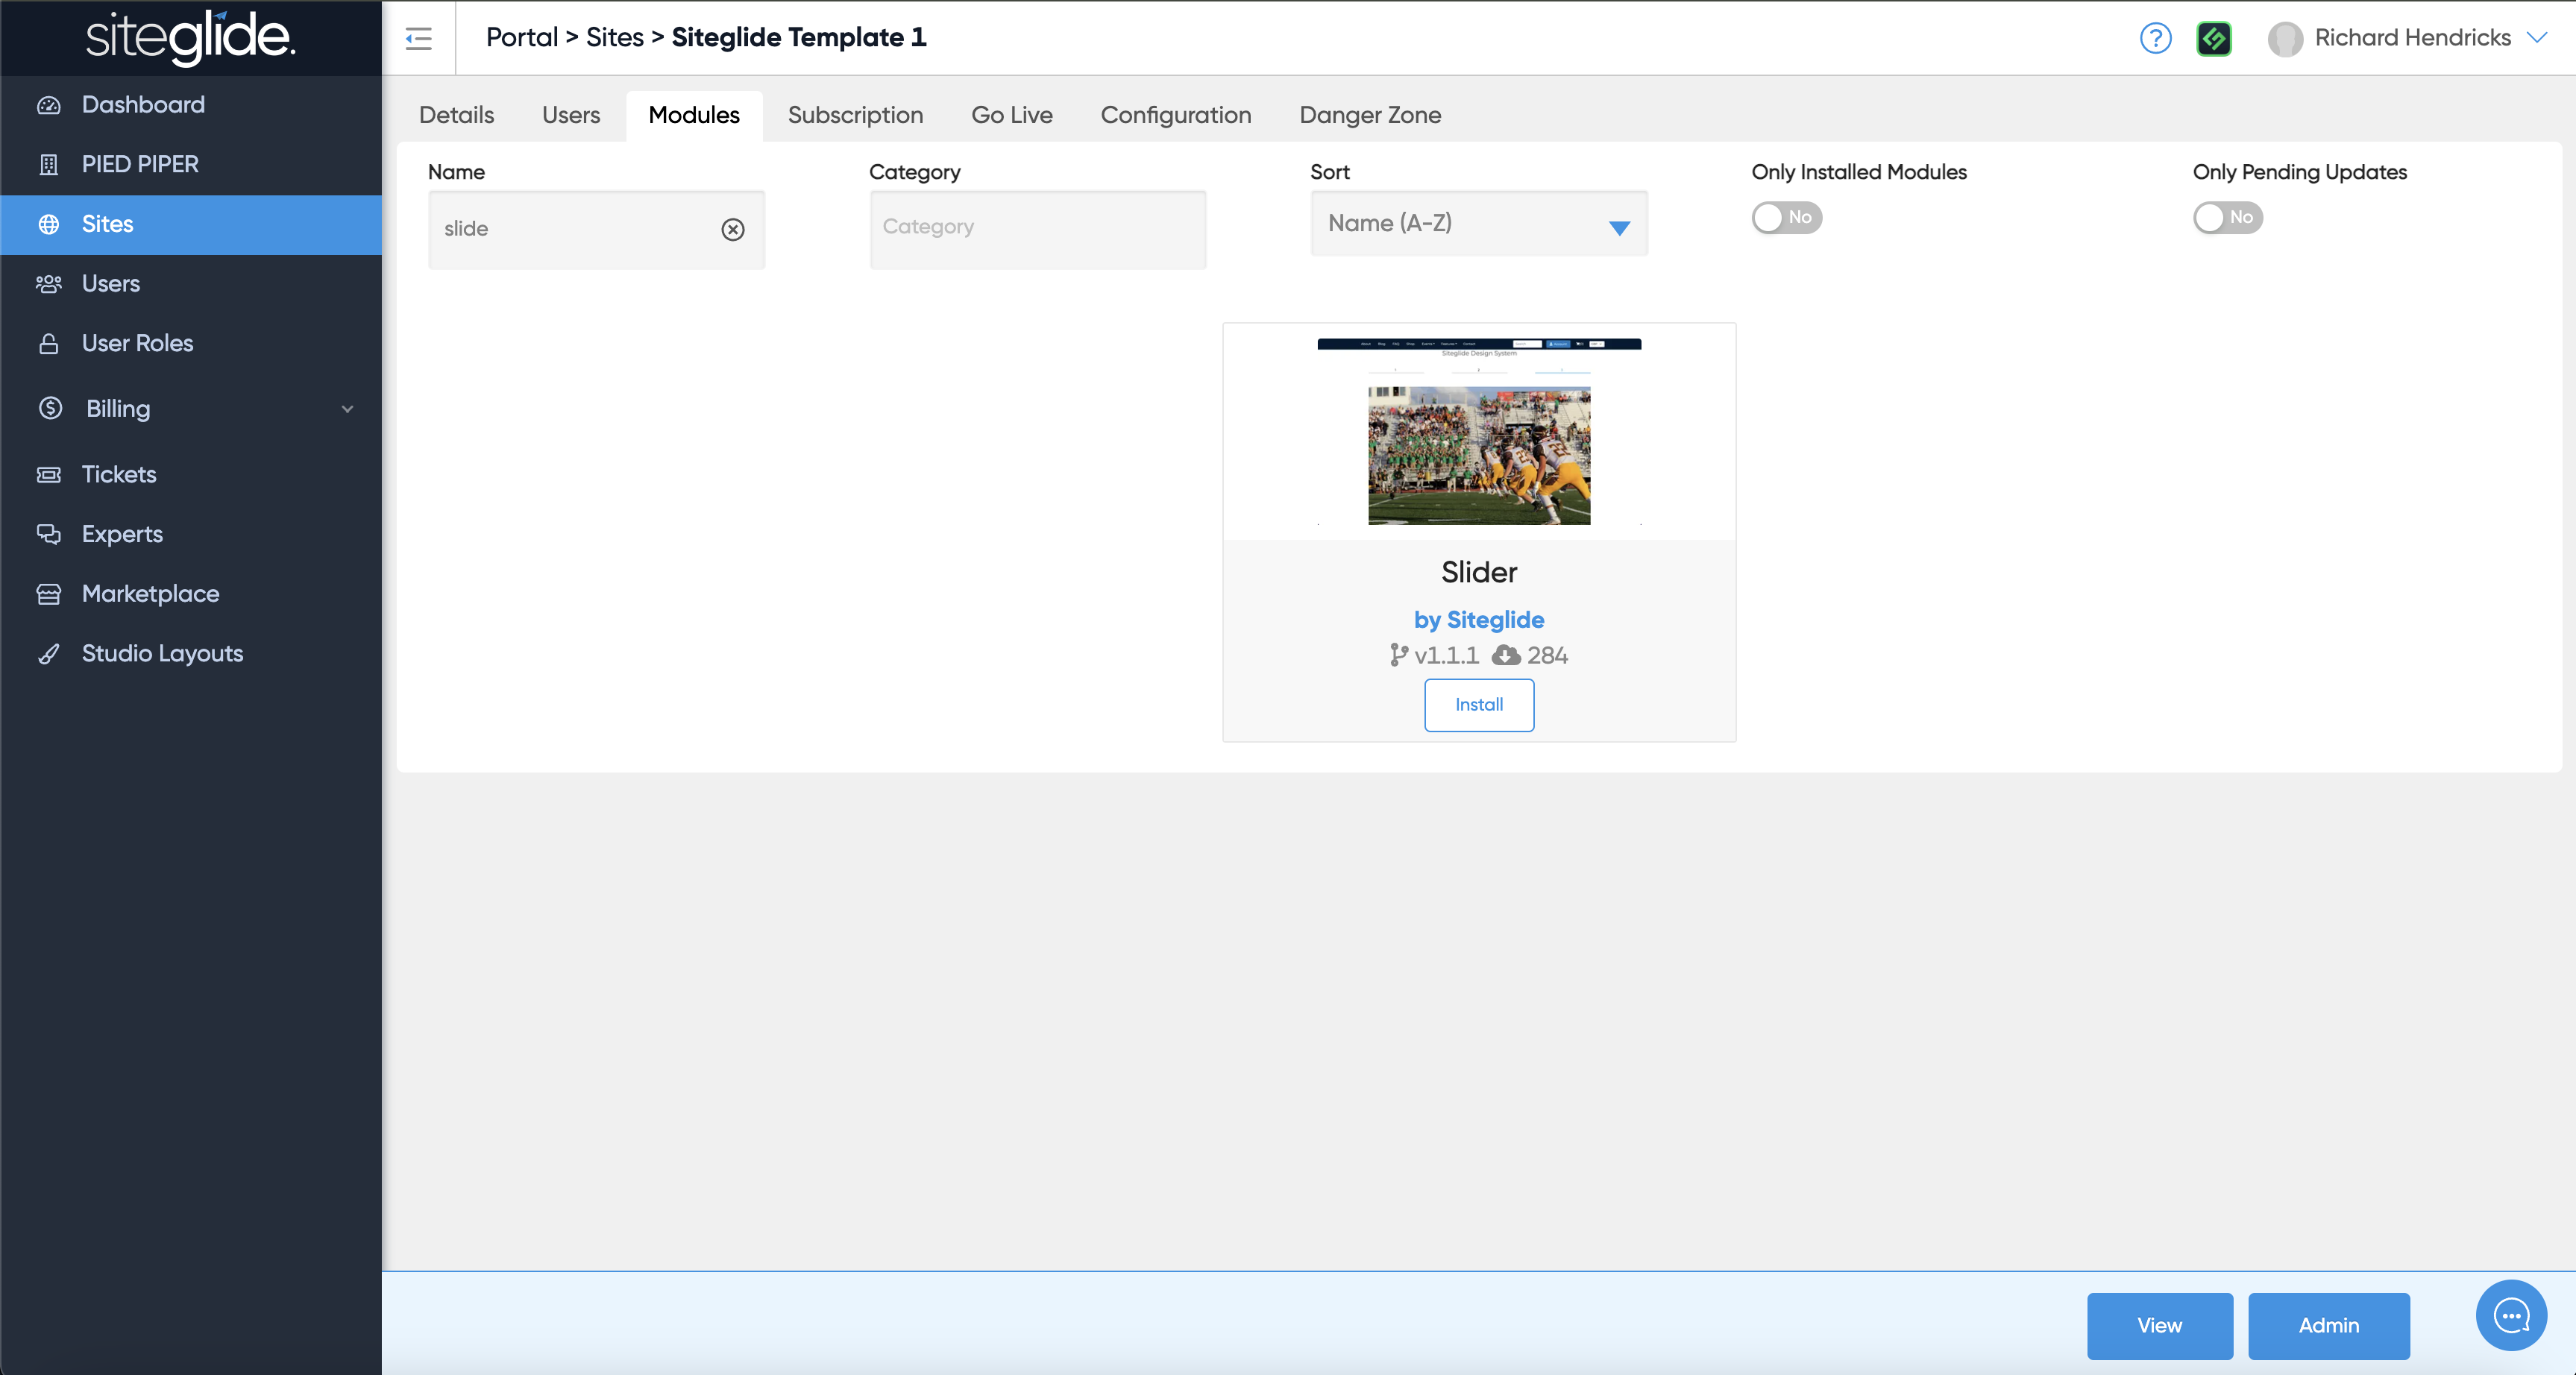This screenshot has height=1375, width=2576.
Task: Open Experts in the sidebar
Action: coord(121,534)
